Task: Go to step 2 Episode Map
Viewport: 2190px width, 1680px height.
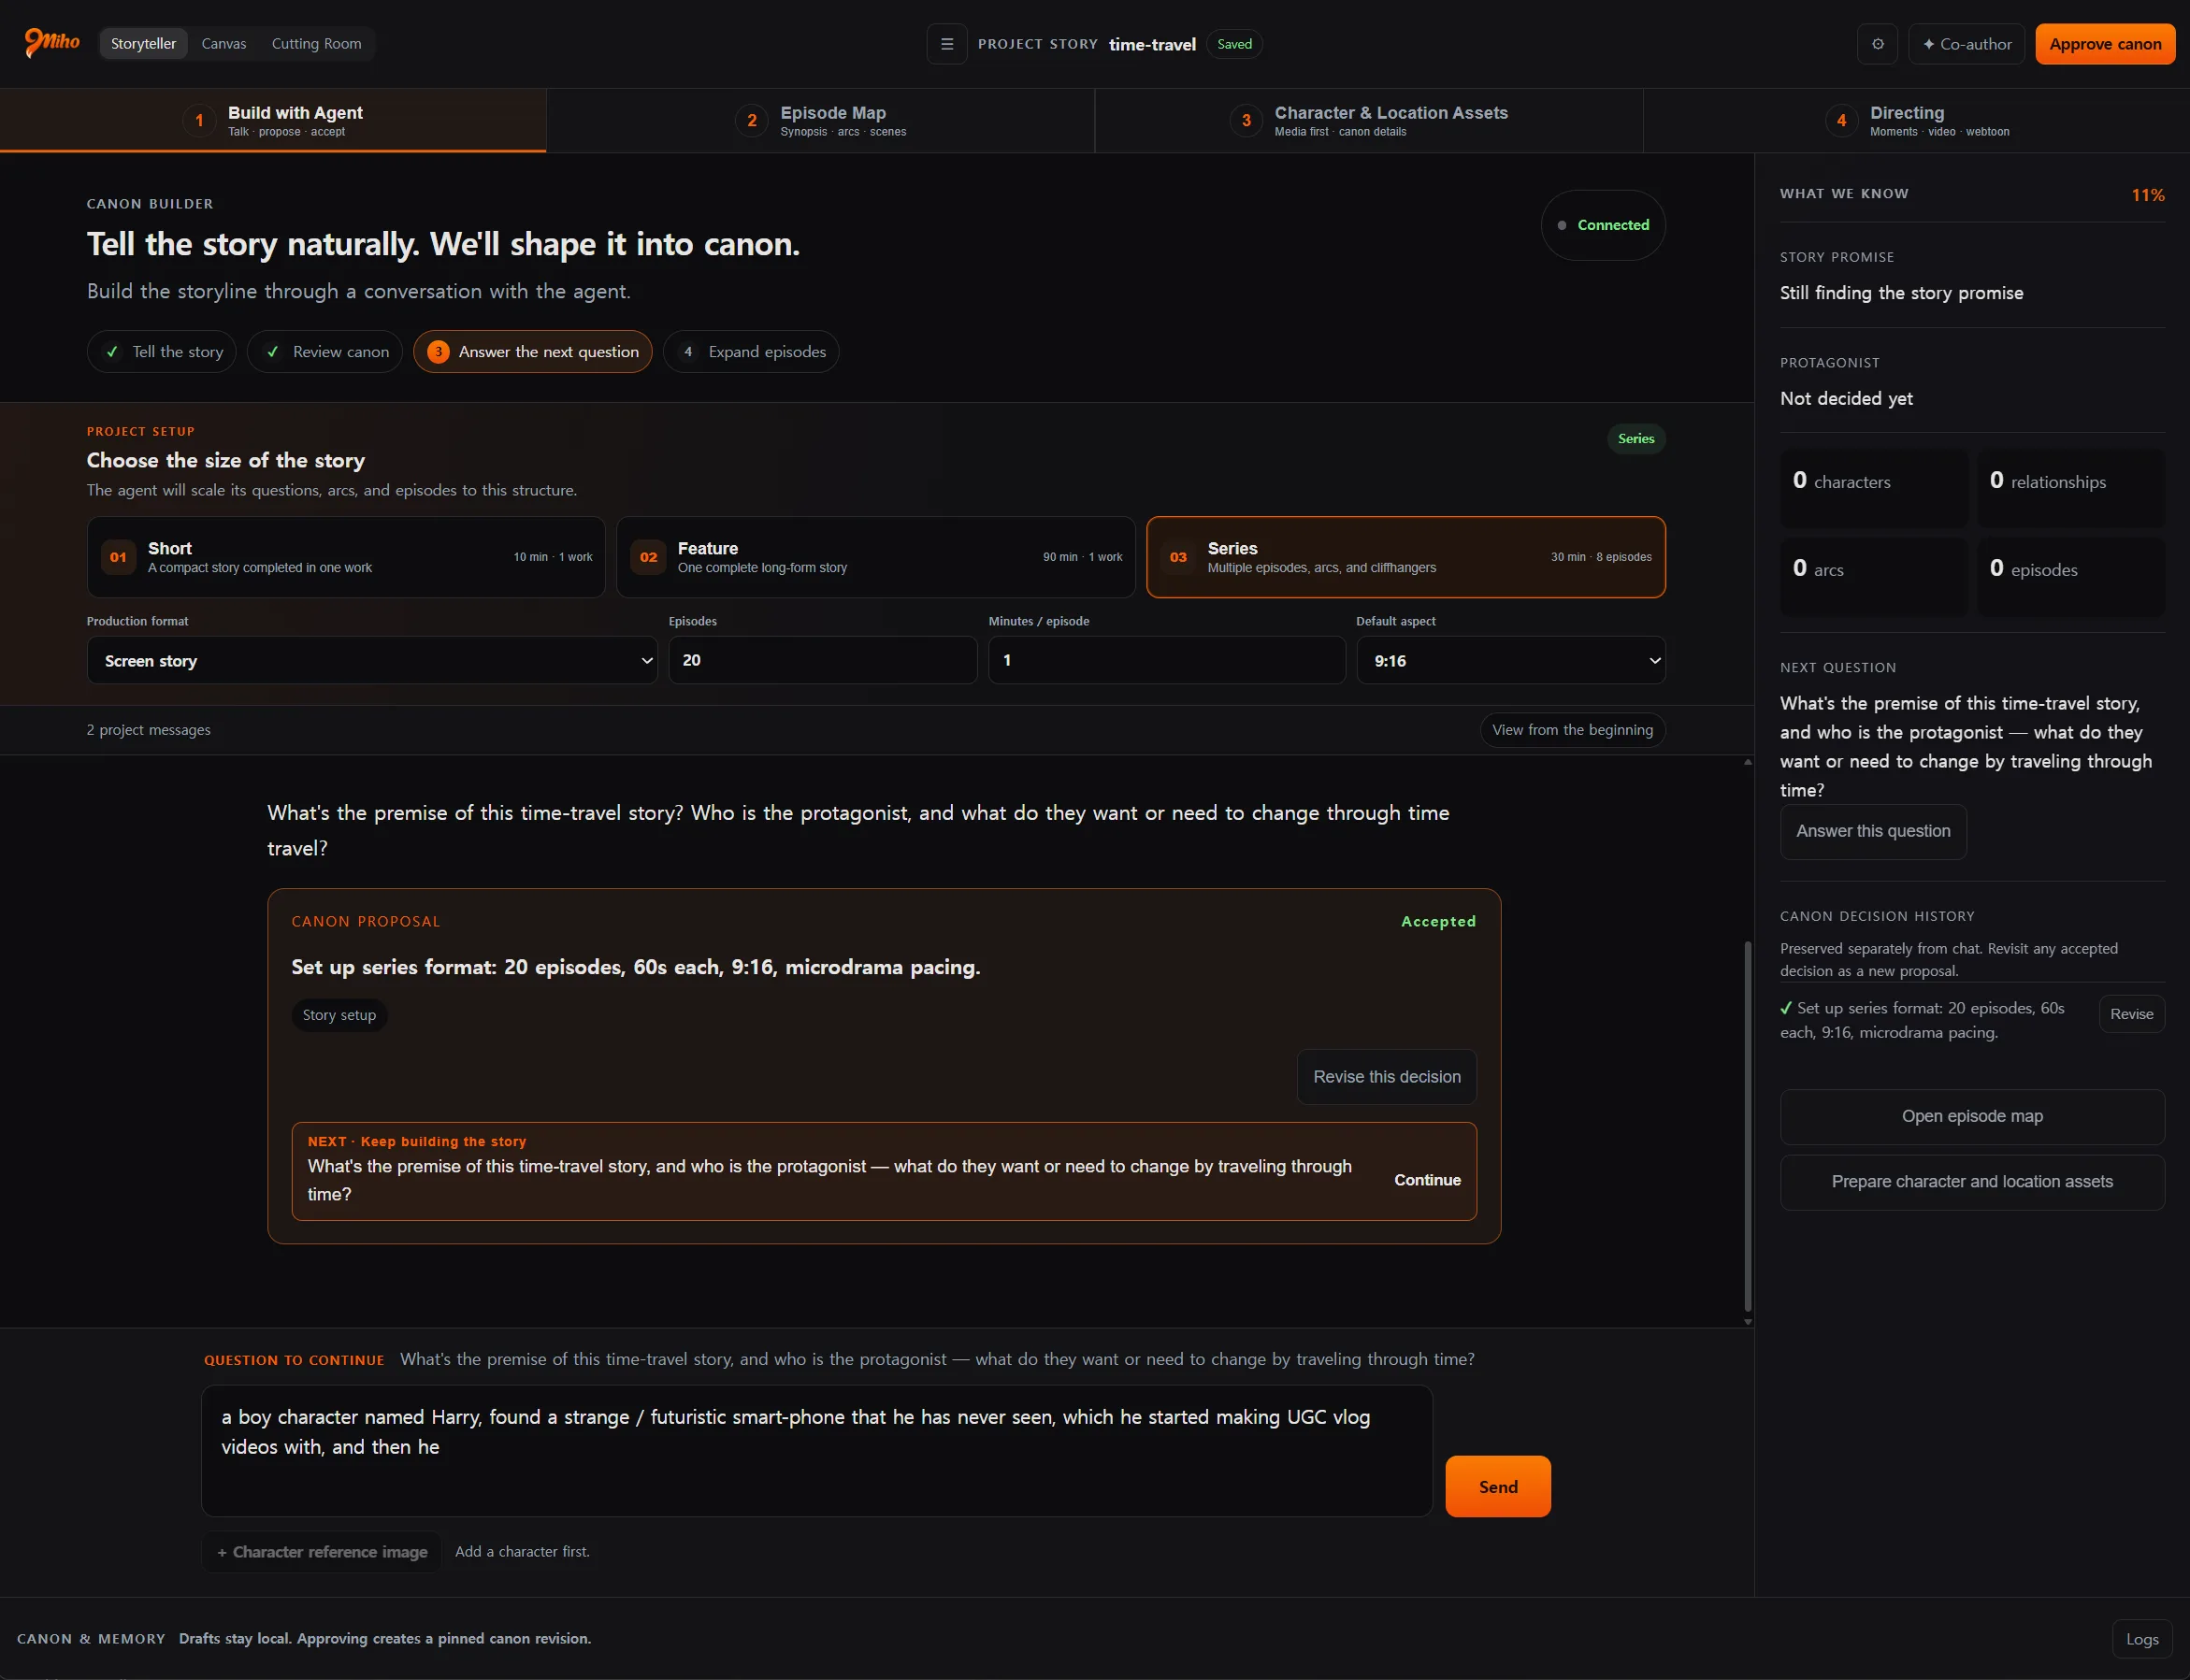Action: [820, 121]
